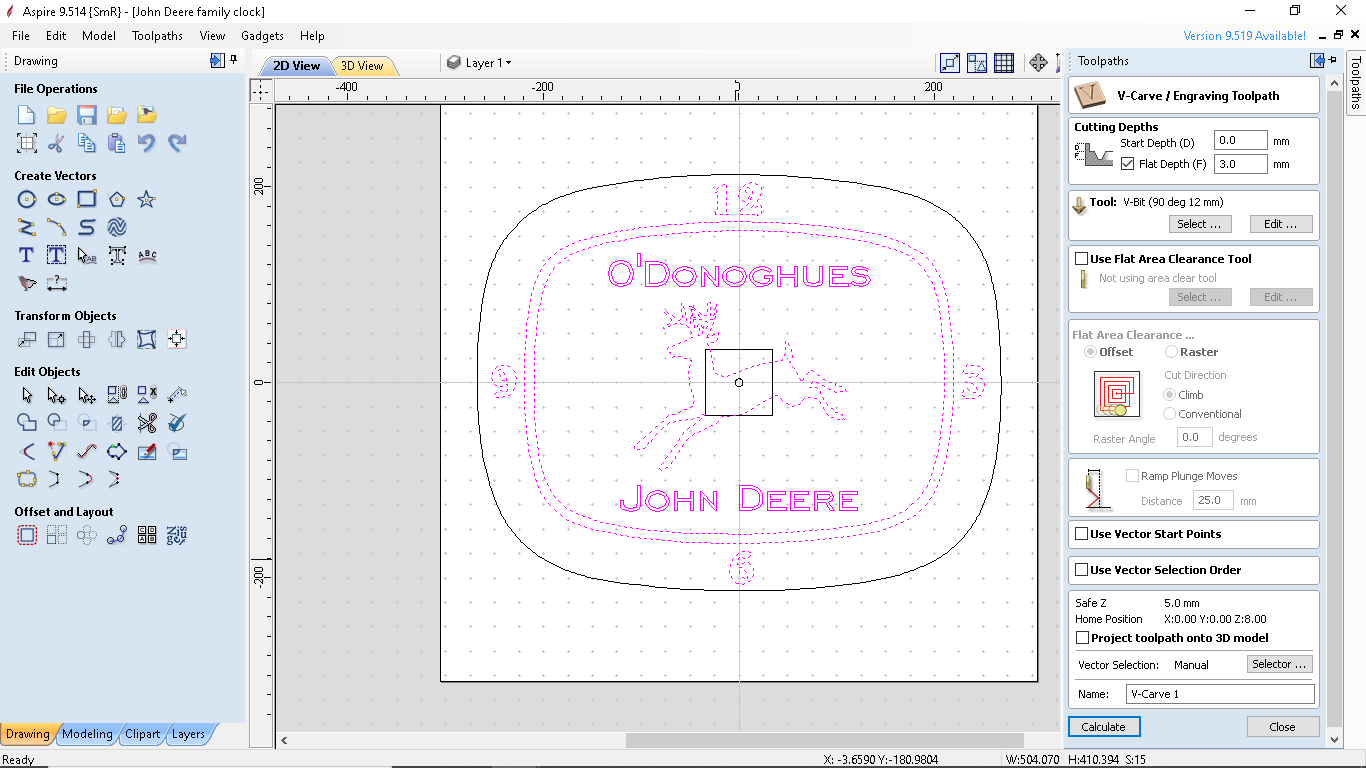Click Edit for the V-Bit tool
The height and width of the screenshot is (768, 1366).
(x=1281, y=224)
